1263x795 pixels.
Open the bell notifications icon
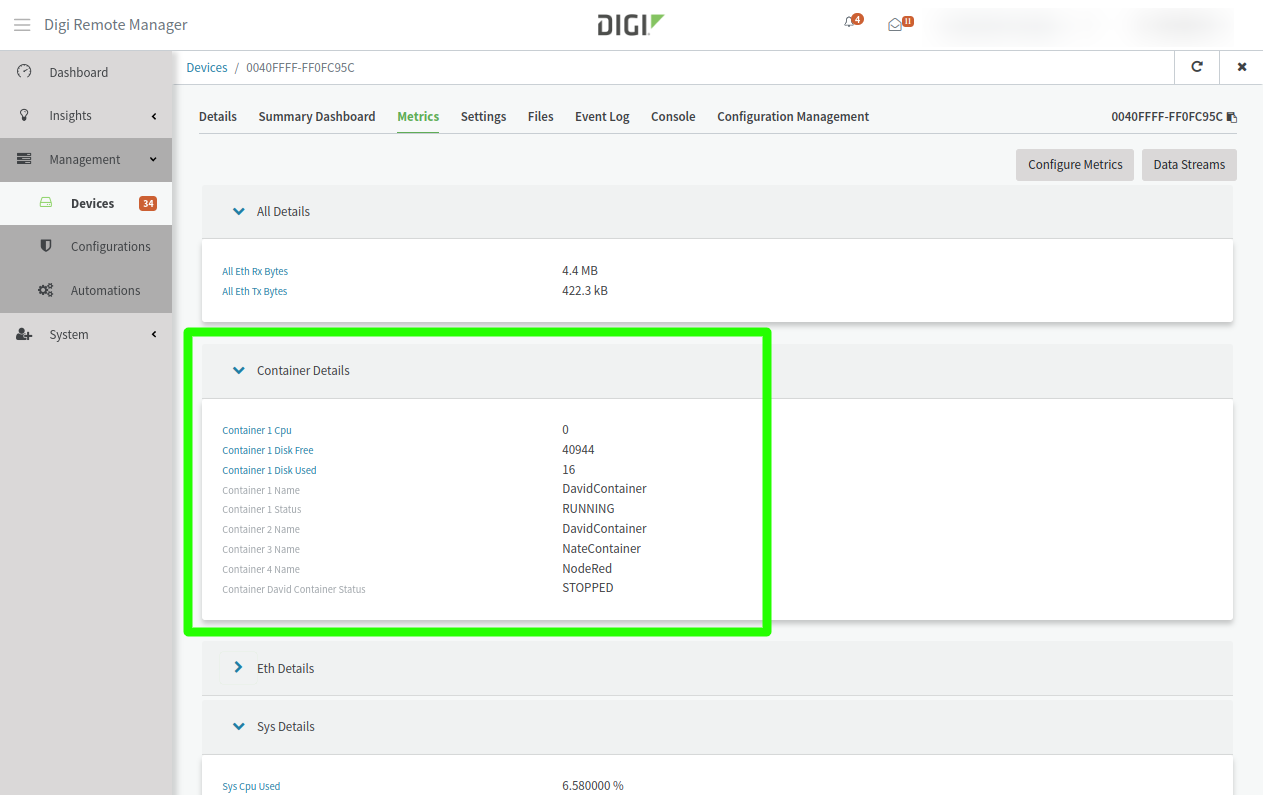[x=849, y=24]
